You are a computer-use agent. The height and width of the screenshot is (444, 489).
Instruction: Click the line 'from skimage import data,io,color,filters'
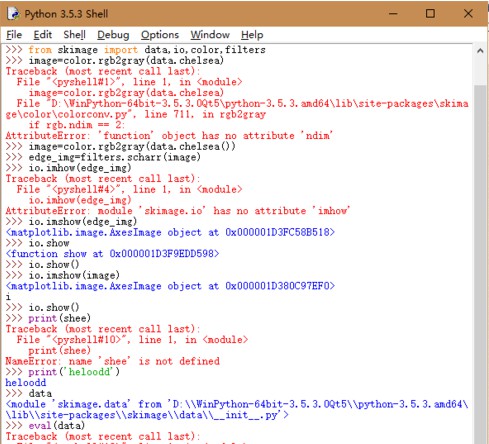click(x=147, y=50)
